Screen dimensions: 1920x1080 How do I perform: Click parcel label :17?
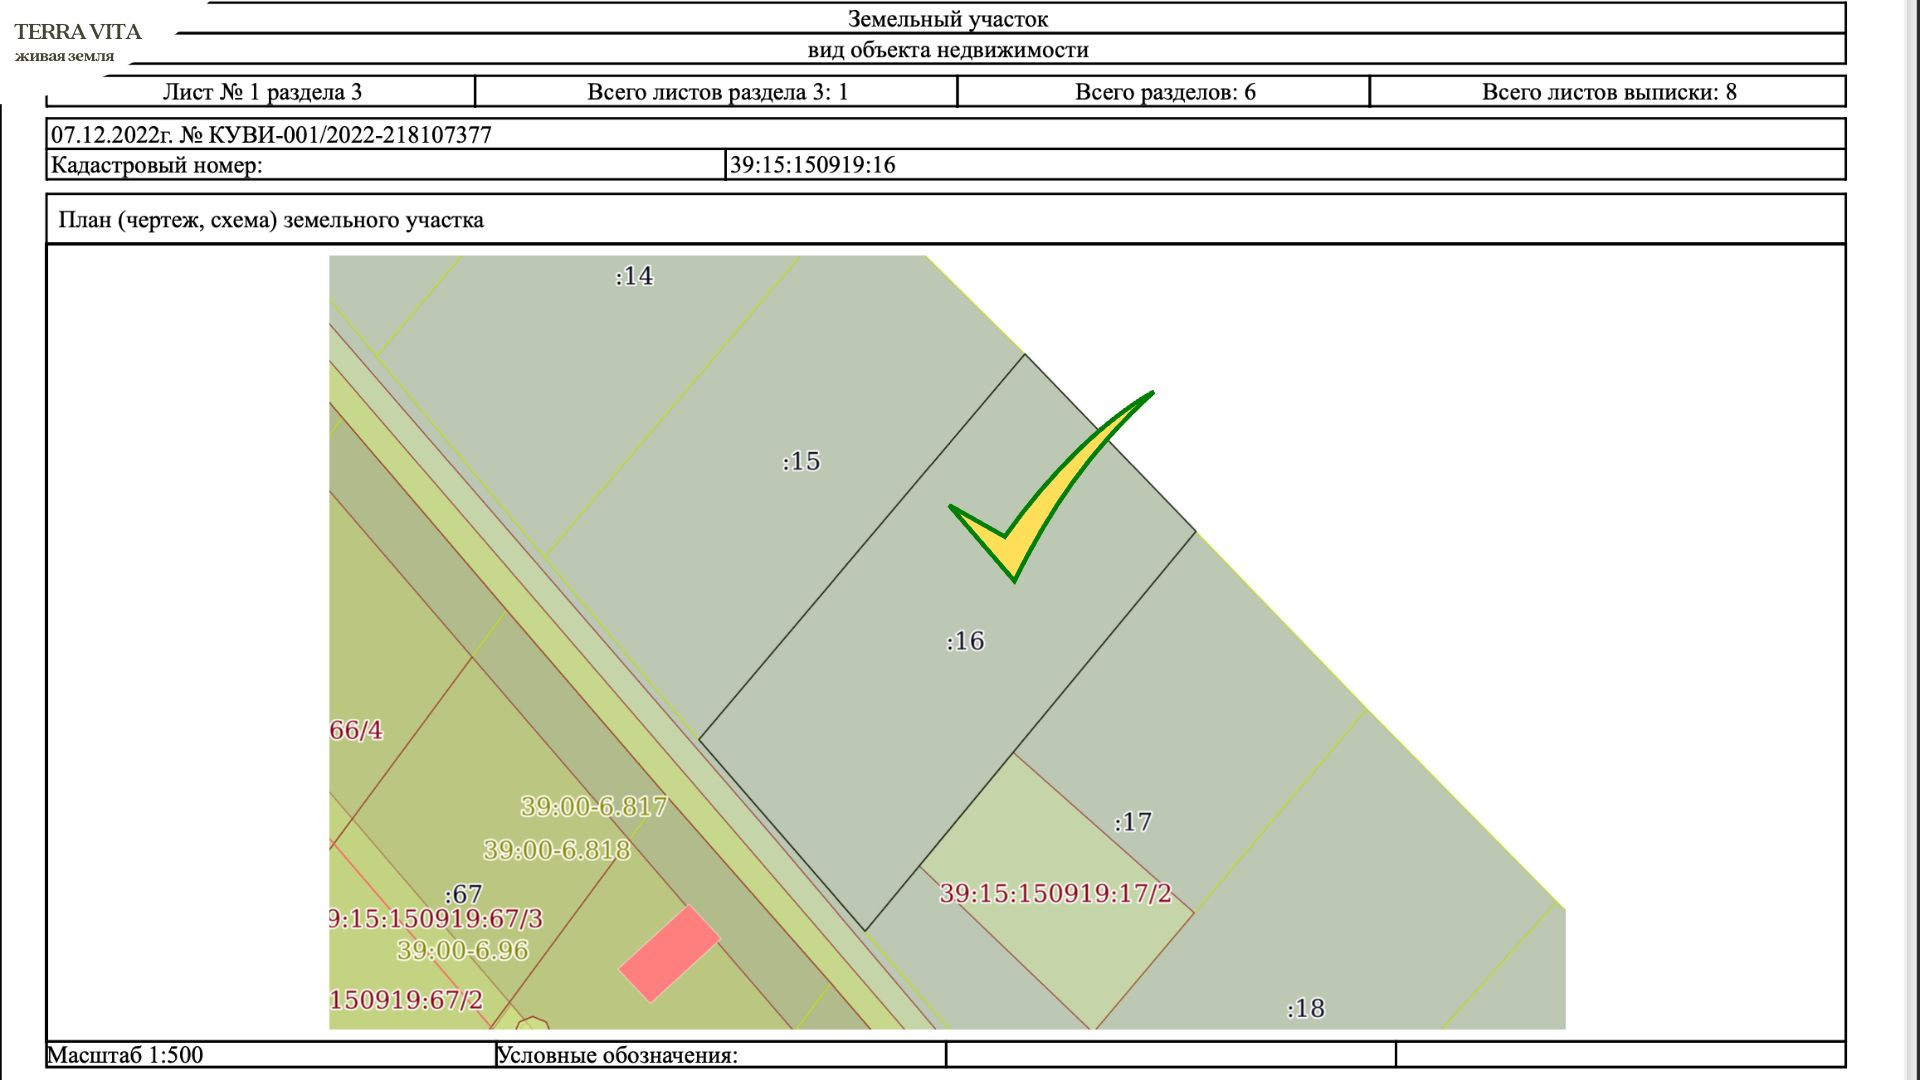click(x=1133, y=822)
